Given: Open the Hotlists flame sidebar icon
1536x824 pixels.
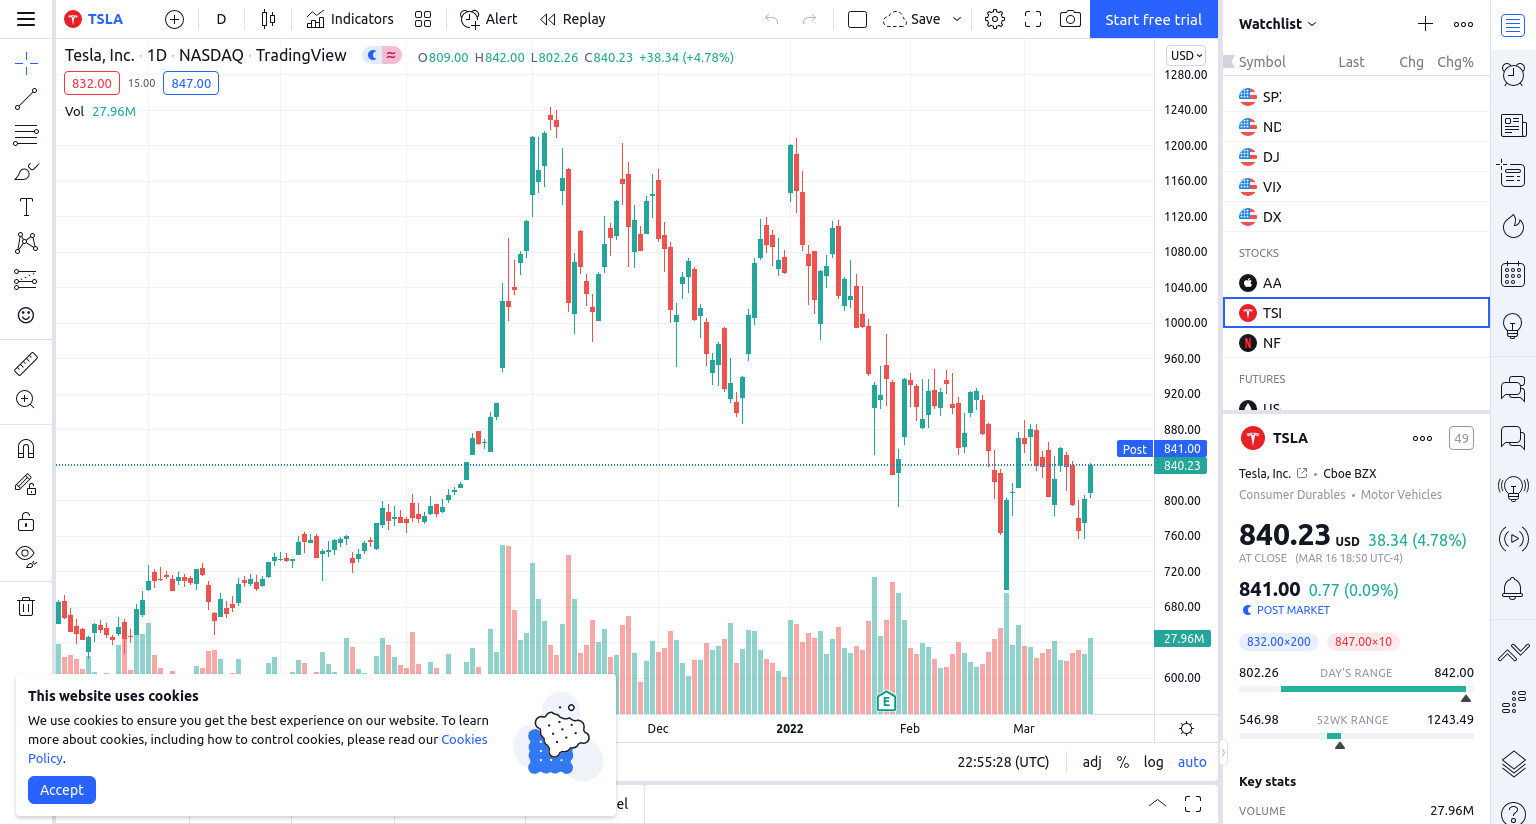Looking at the screenshot, I should [x=1513, y=226].
